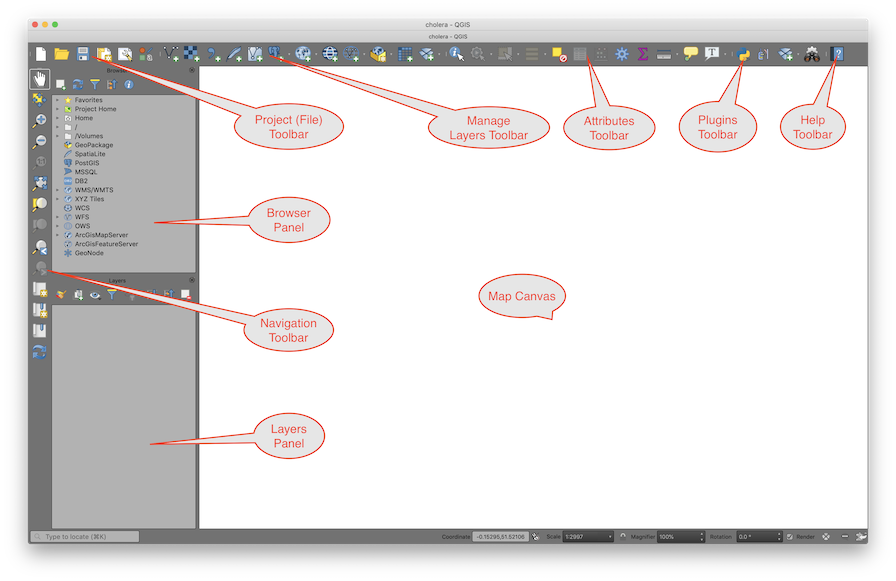Select the Identify Features tool
The height and width of the screenshot is (581, 896).
point(455,54)
